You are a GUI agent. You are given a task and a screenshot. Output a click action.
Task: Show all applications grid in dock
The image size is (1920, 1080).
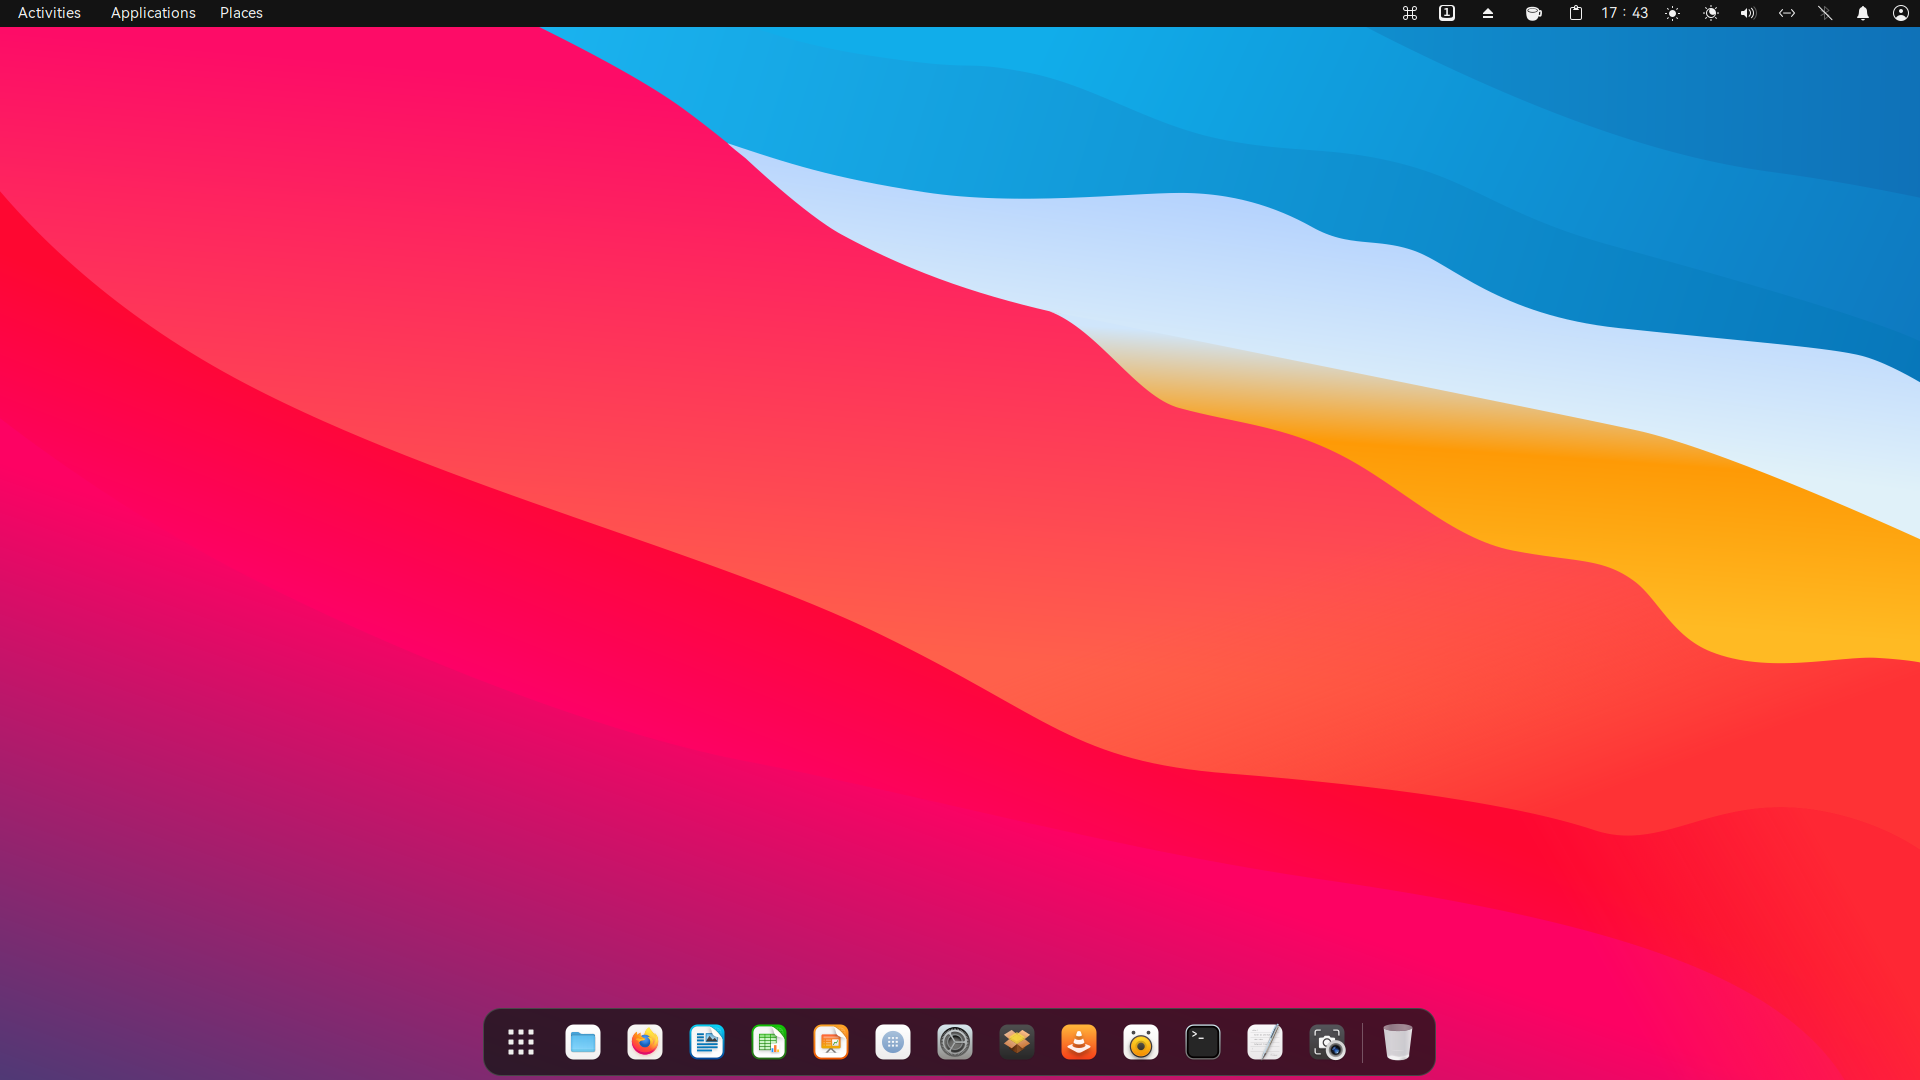(x=521, y=1042)
